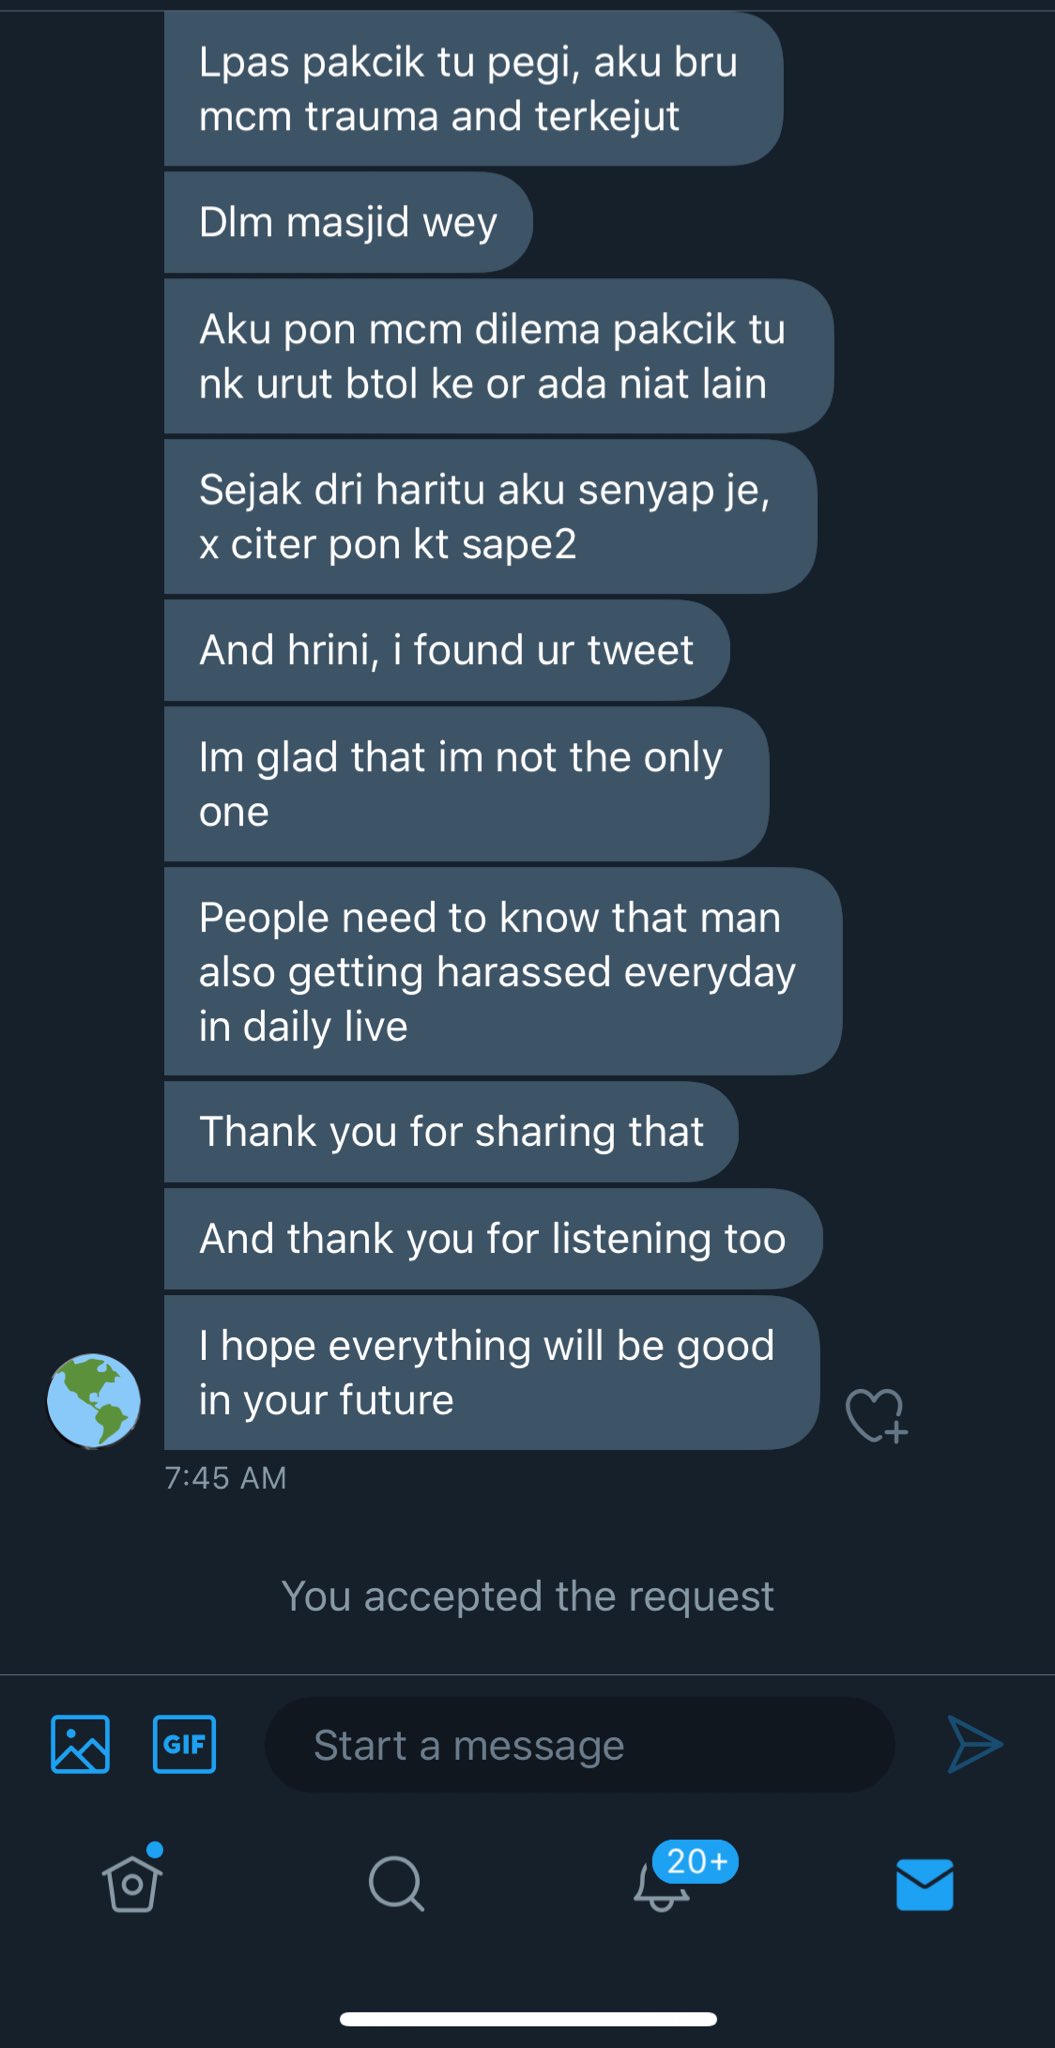
Task: Open notifications with 20+ badge
Action: coord(662,1884)
